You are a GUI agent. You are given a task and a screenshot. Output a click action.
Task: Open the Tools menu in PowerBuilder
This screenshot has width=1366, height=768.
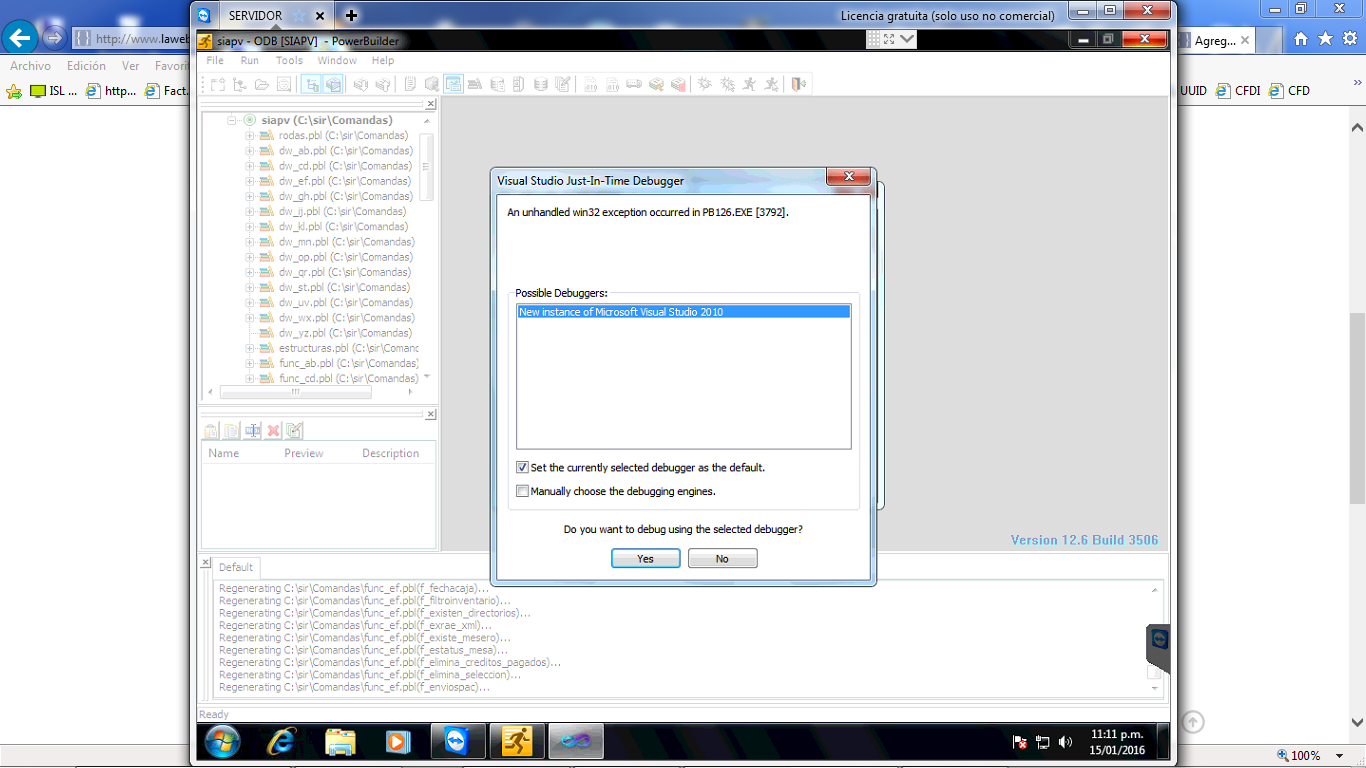289,60
